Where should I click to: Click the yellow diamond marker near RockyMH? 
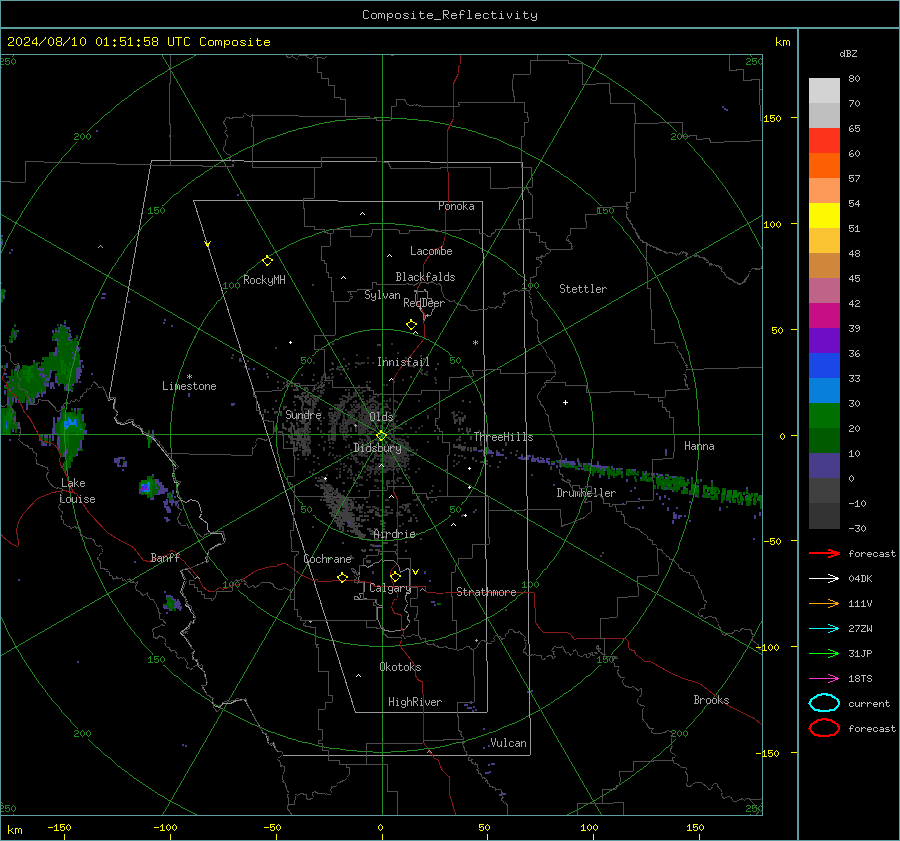click(267, 261)
